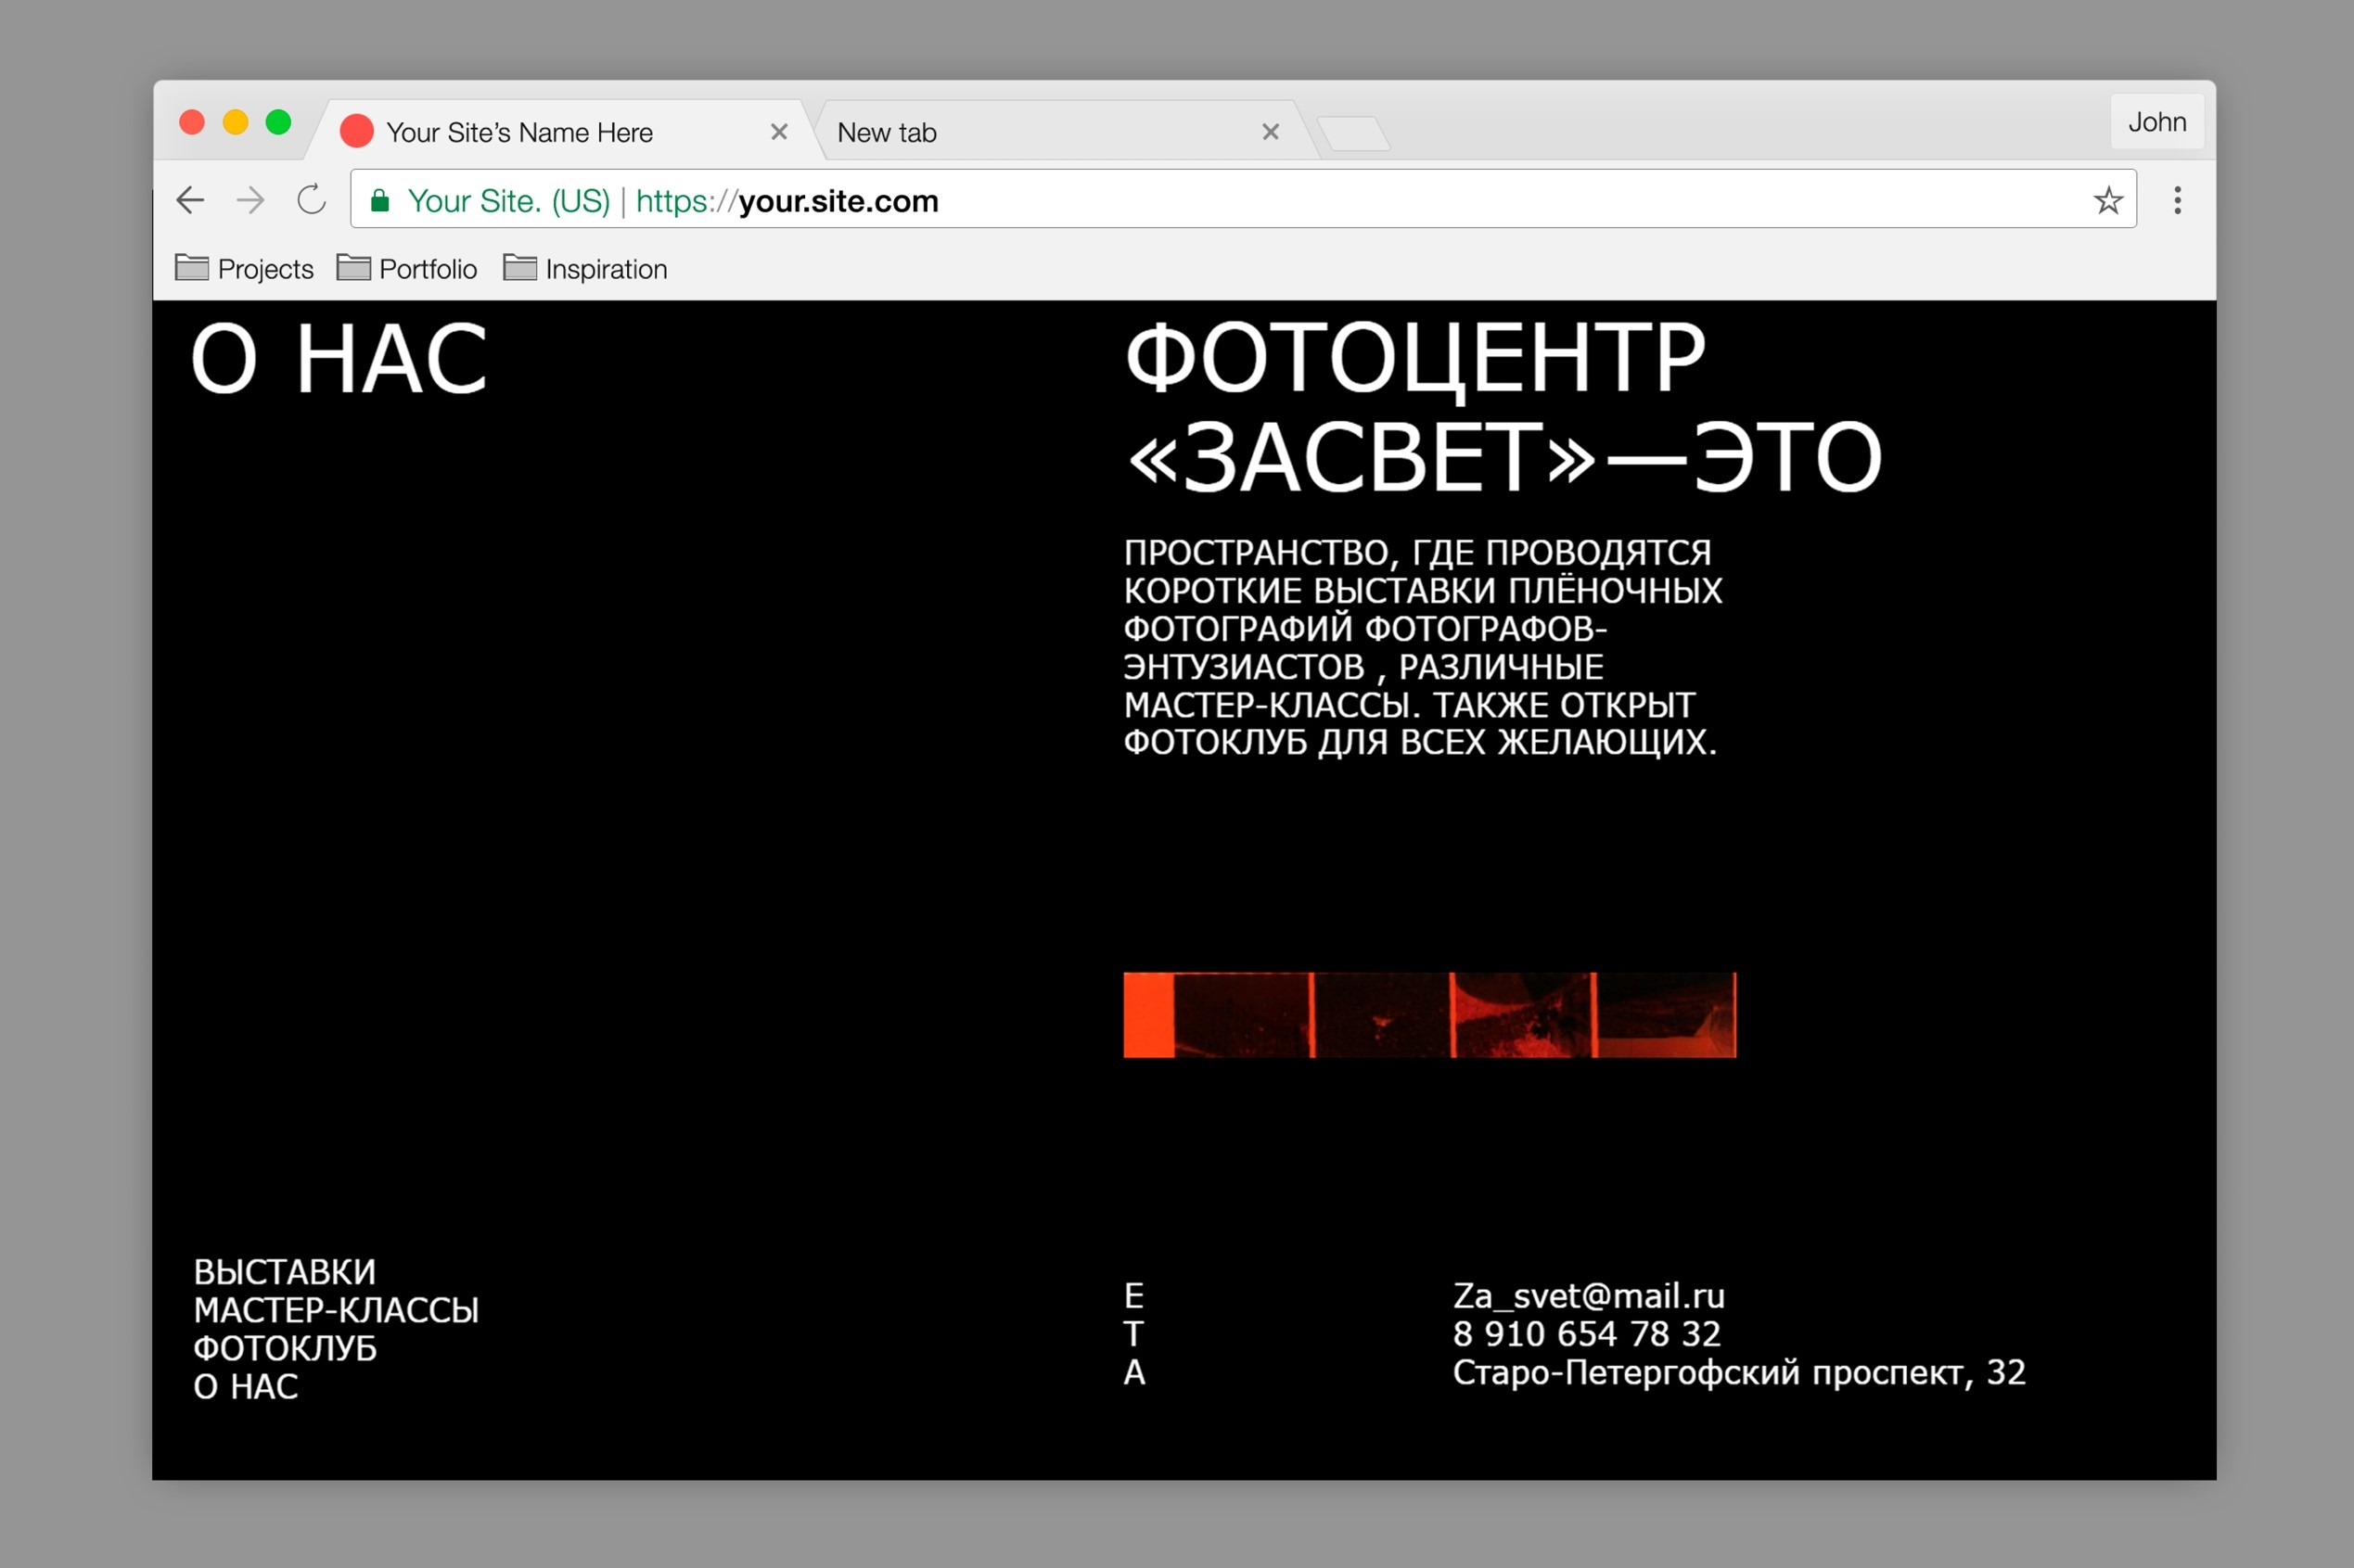The width and height of the screenshot is (2354, 1568).
Task: Open the Portfolio bookmarks folder
Action: tap(406, 268)
